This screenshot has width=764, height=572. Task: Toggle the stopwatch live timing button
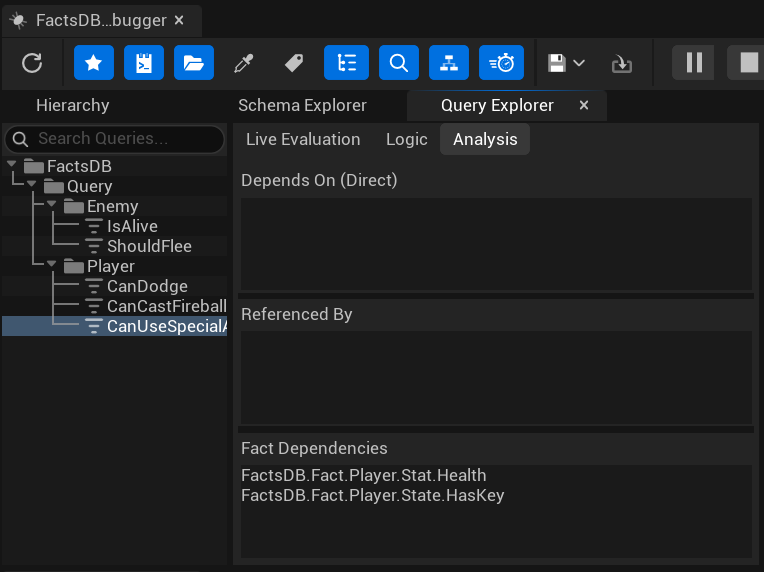[x=501, y=63]
